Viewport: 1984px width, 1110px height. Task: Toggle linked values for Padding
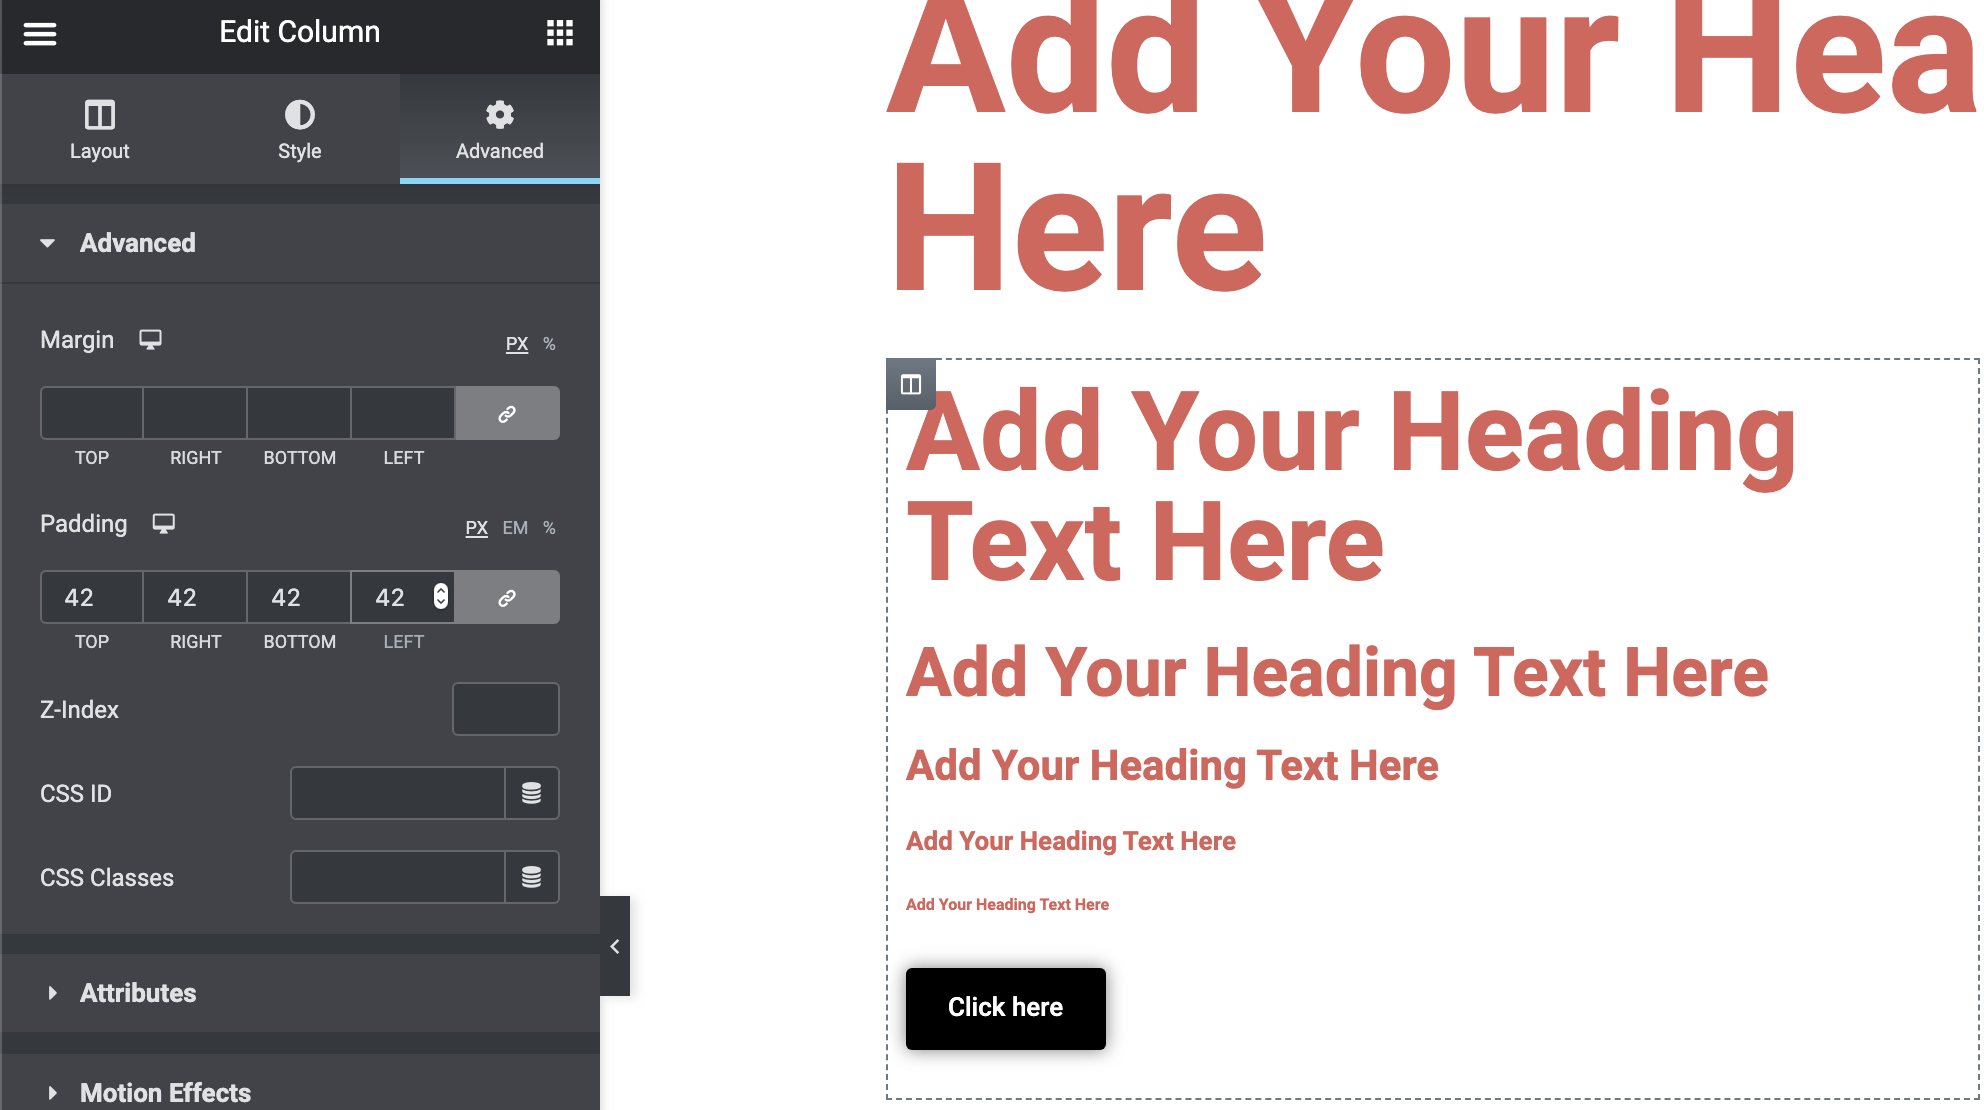click(x=507, y=597)
